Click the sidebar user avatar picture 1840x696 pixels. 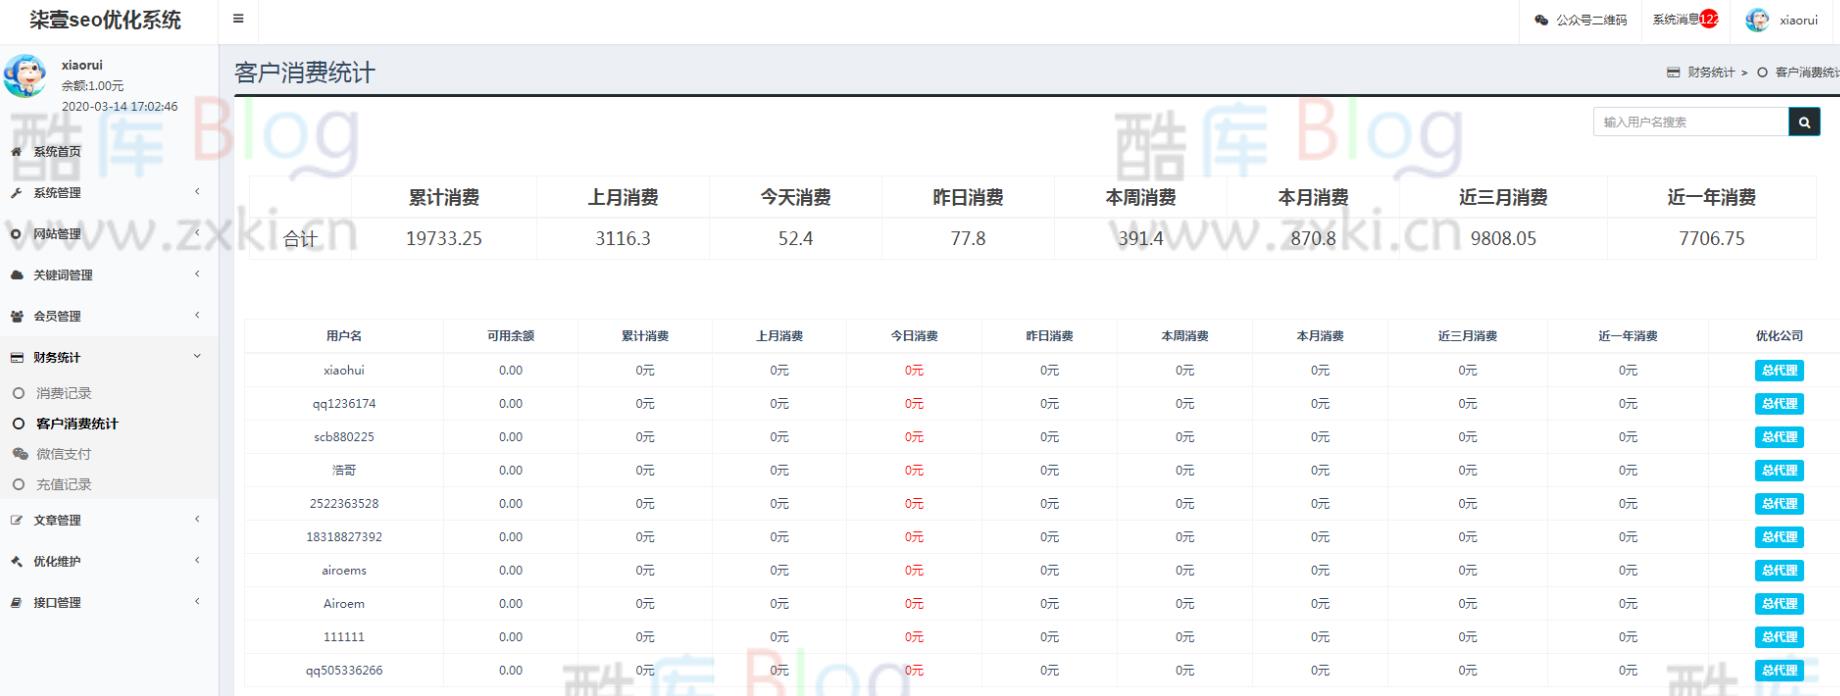(24, 76)
